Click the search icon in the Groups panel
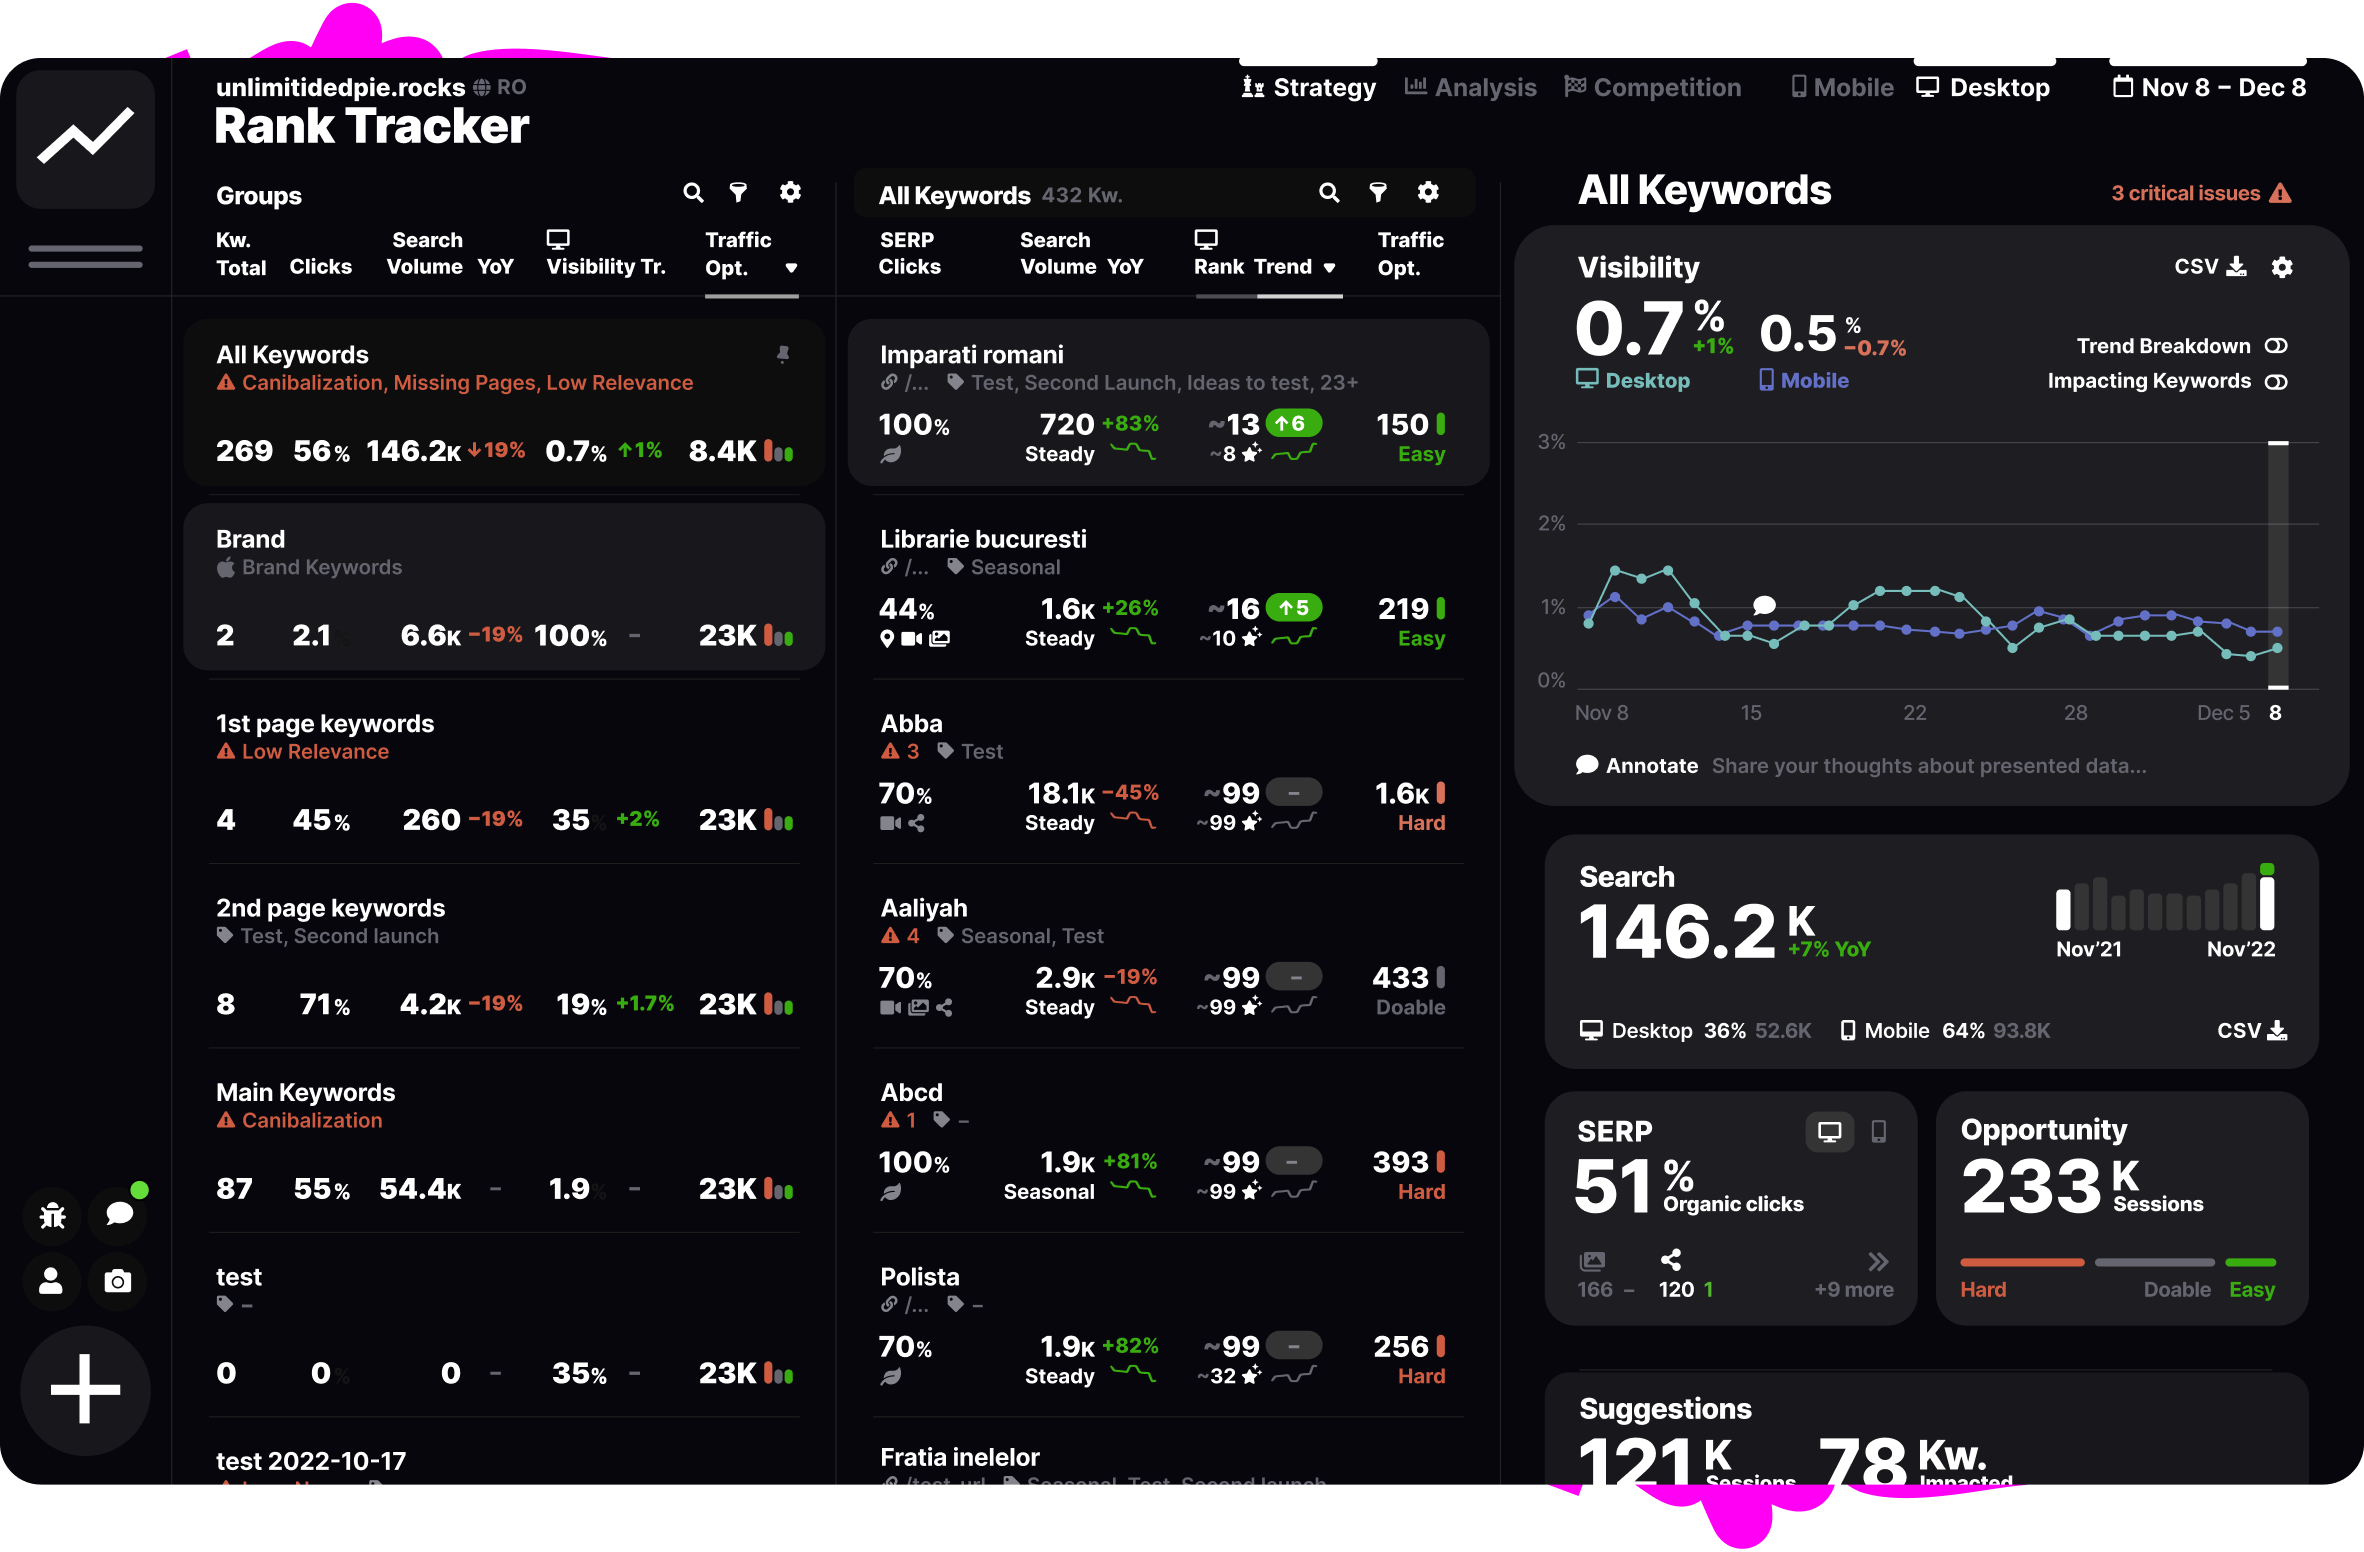Viewport: 2364px width, 1552px height. click(693, 192)
